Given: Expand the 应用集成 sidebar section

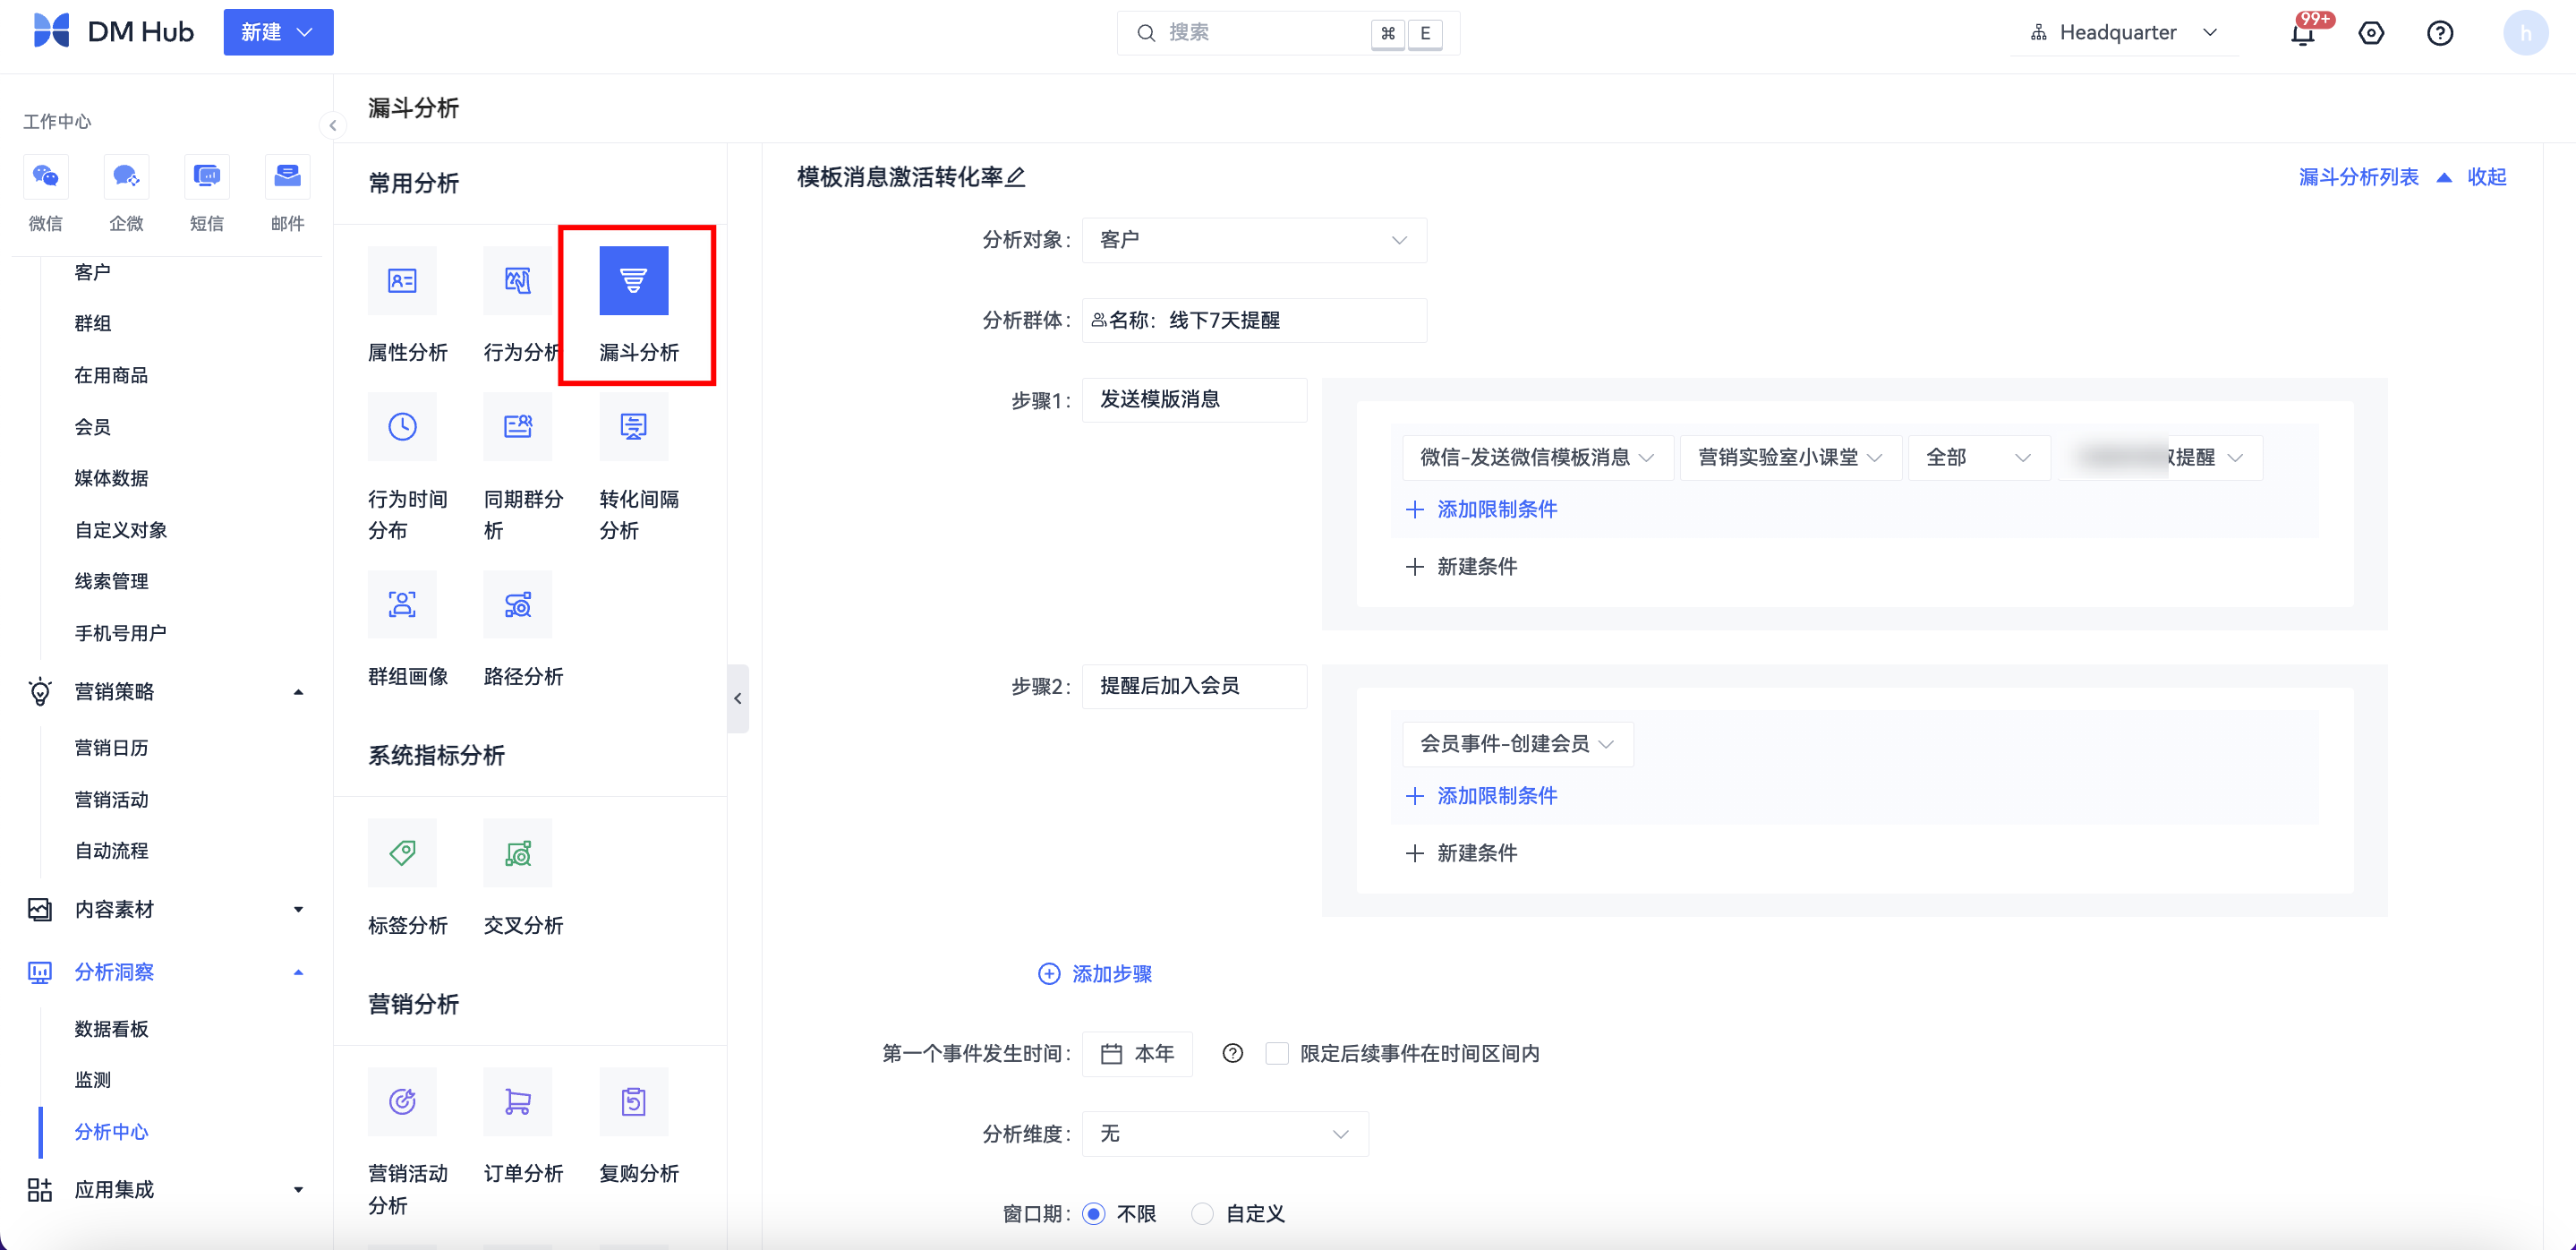Looking at the screenshot, I should tap(298, 1189).
